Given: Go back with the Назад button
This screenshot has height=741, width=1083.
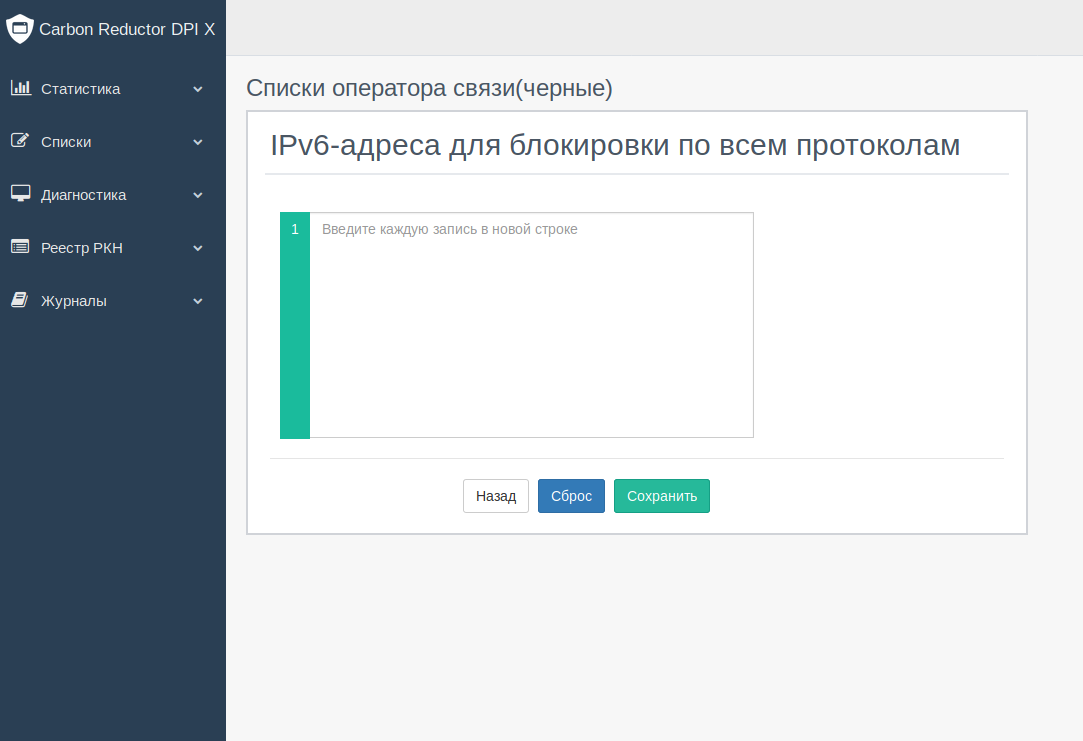Looking at the screenshot, I should (x=496, y=496).
